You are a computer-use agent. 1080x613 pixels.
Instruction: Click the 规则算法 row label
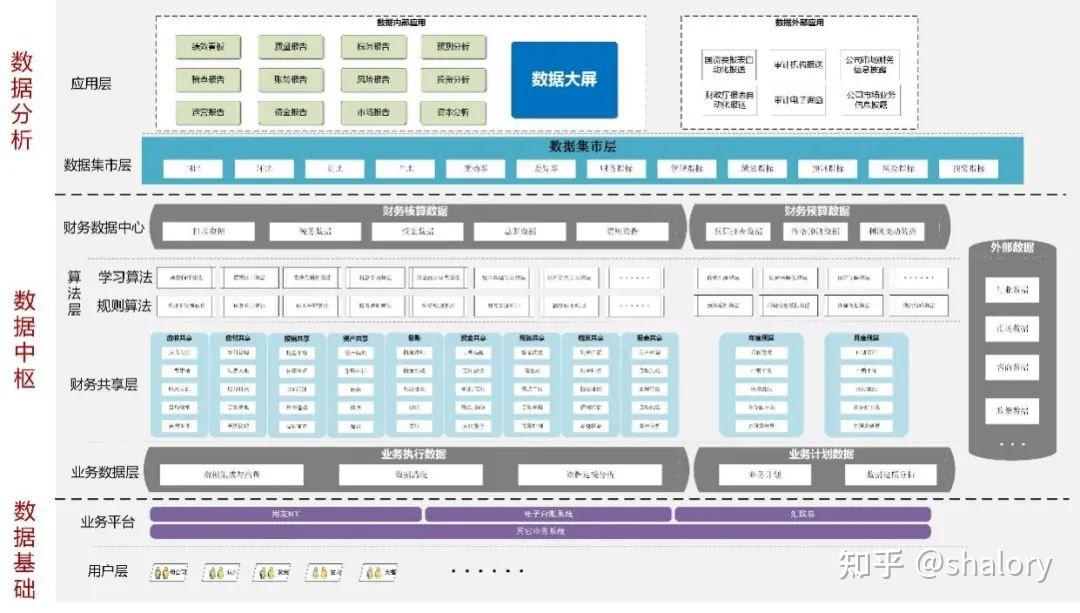point(124,306)
